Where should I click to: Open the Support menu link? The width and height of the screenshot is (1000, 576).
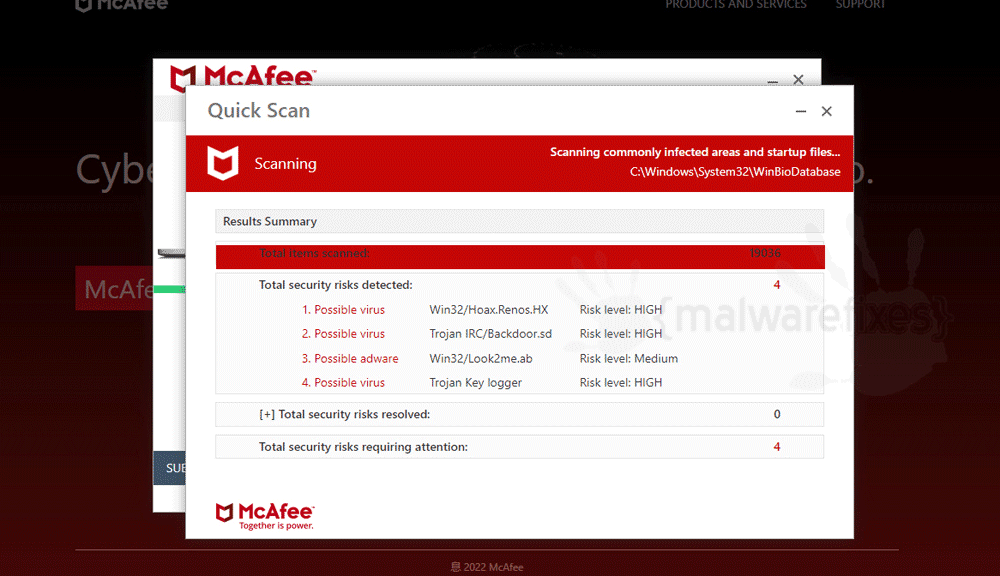tap(860, 4)
